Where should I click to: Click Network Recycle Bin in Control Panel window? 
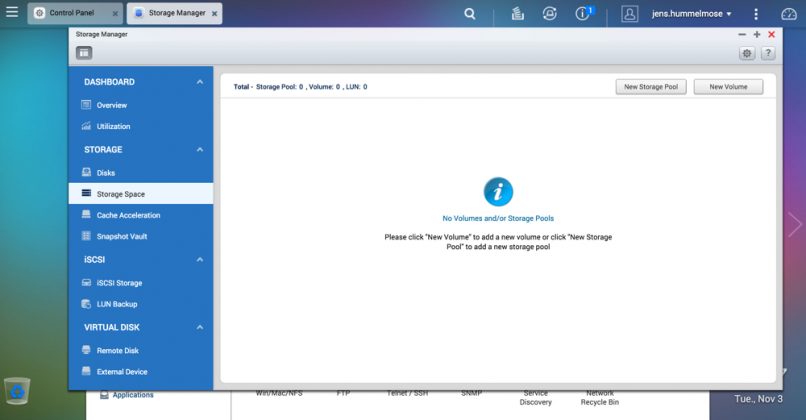click(600, 397)
